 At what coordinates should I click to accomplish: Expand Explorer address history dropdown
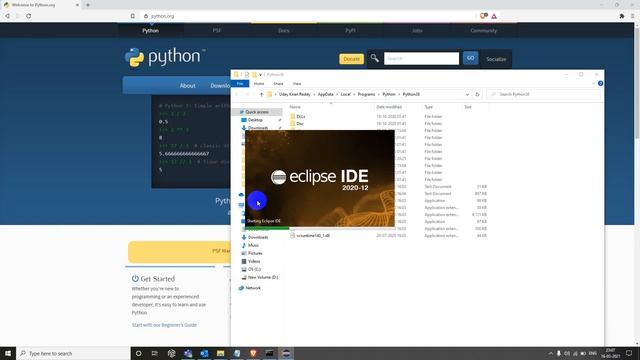467,94
